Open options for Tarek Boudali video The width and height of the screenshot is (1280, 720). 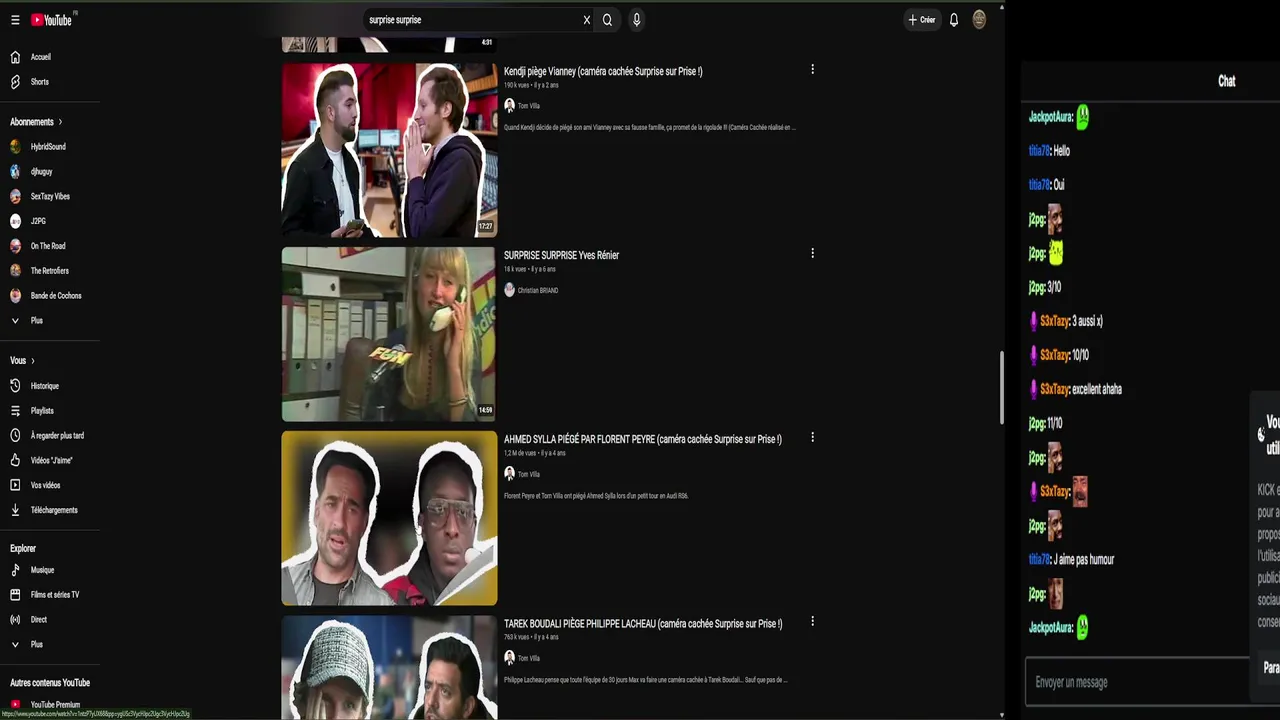click(812, 622)
